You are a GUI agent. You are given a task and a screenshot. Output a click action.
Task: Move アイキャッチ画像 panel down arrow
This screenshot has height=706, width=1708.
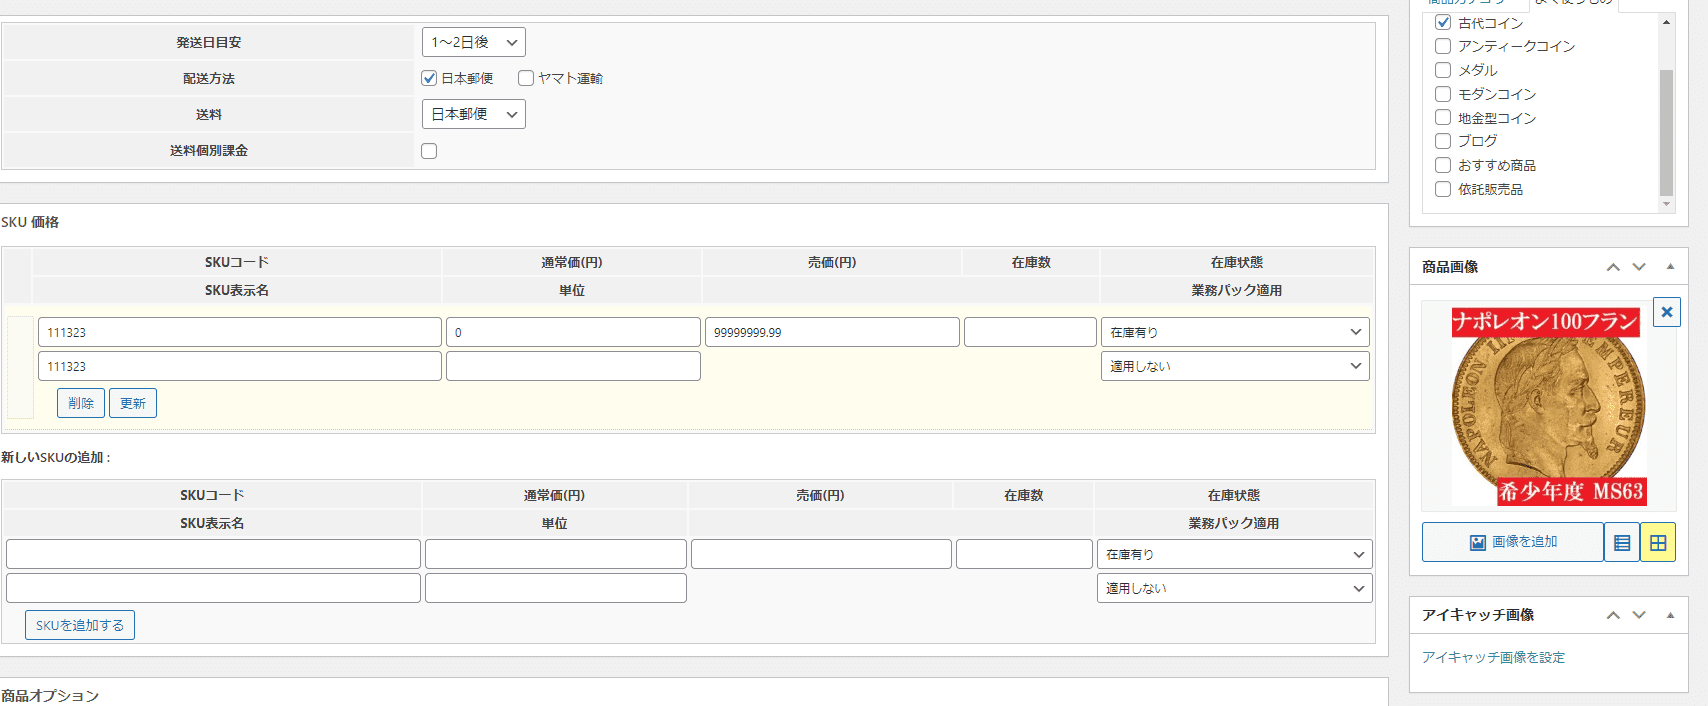coord(1639,615)
